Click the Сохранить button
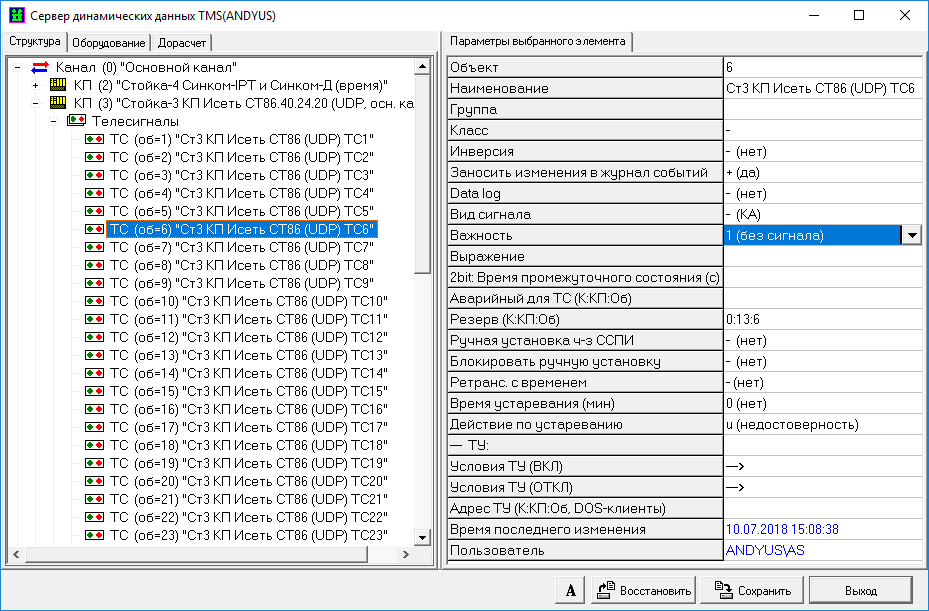 [x=751, y=590]
